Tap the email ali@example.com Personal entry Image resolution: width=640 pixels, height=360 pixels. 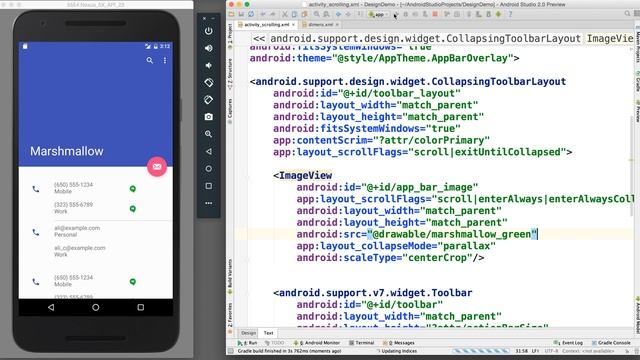(x=77, y=231)
